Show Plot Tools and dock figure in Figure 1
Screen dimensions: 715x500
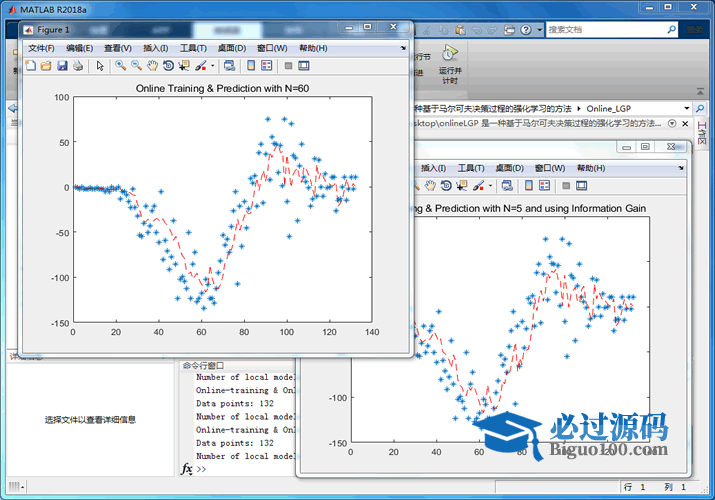(x=304, y=66)
